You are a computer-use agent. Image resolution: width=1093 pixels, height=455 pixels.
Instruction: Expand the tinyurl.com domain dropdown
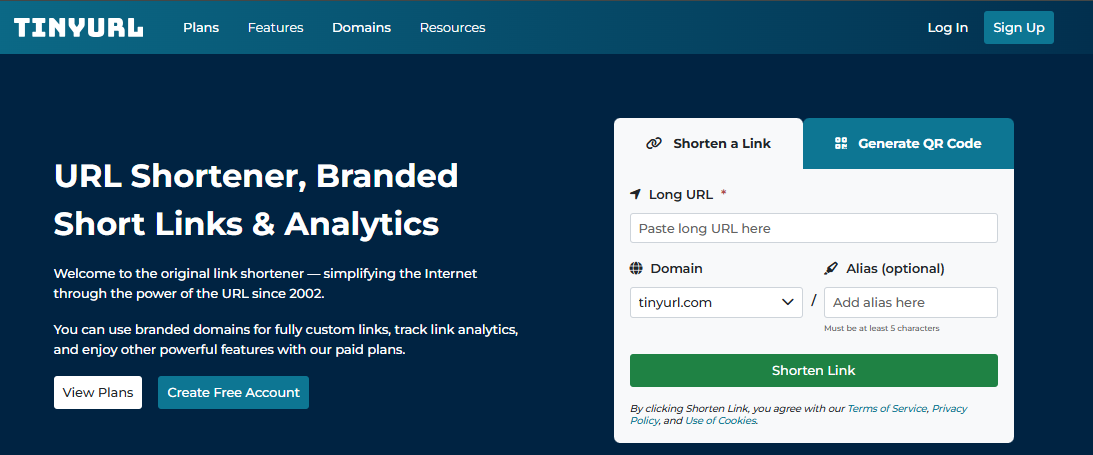coord(716,302)
